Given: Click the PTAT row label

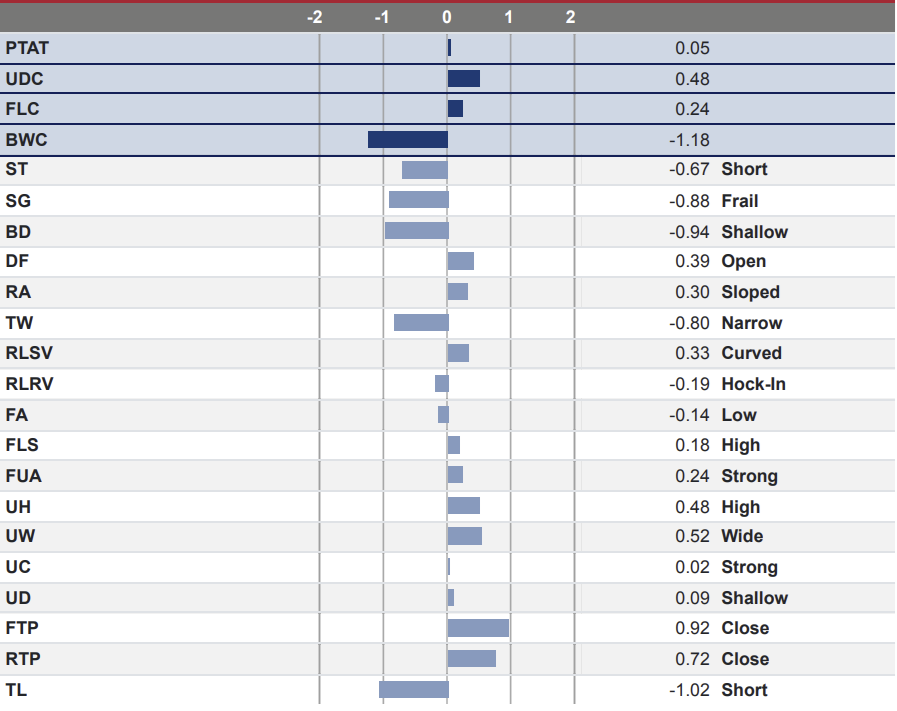Looking at the screenshot, I should [27, 48].
